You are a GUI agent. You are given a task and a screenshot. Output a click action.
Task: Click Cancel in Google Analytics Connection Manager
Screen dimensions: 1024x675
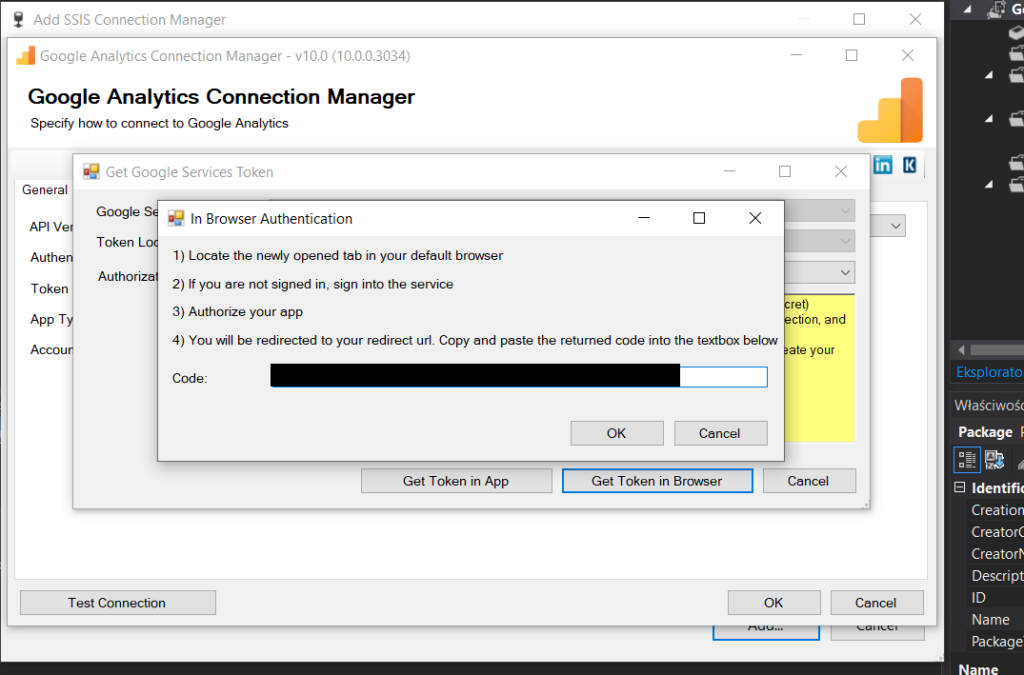pyautogui.click(x=876, y=603)
